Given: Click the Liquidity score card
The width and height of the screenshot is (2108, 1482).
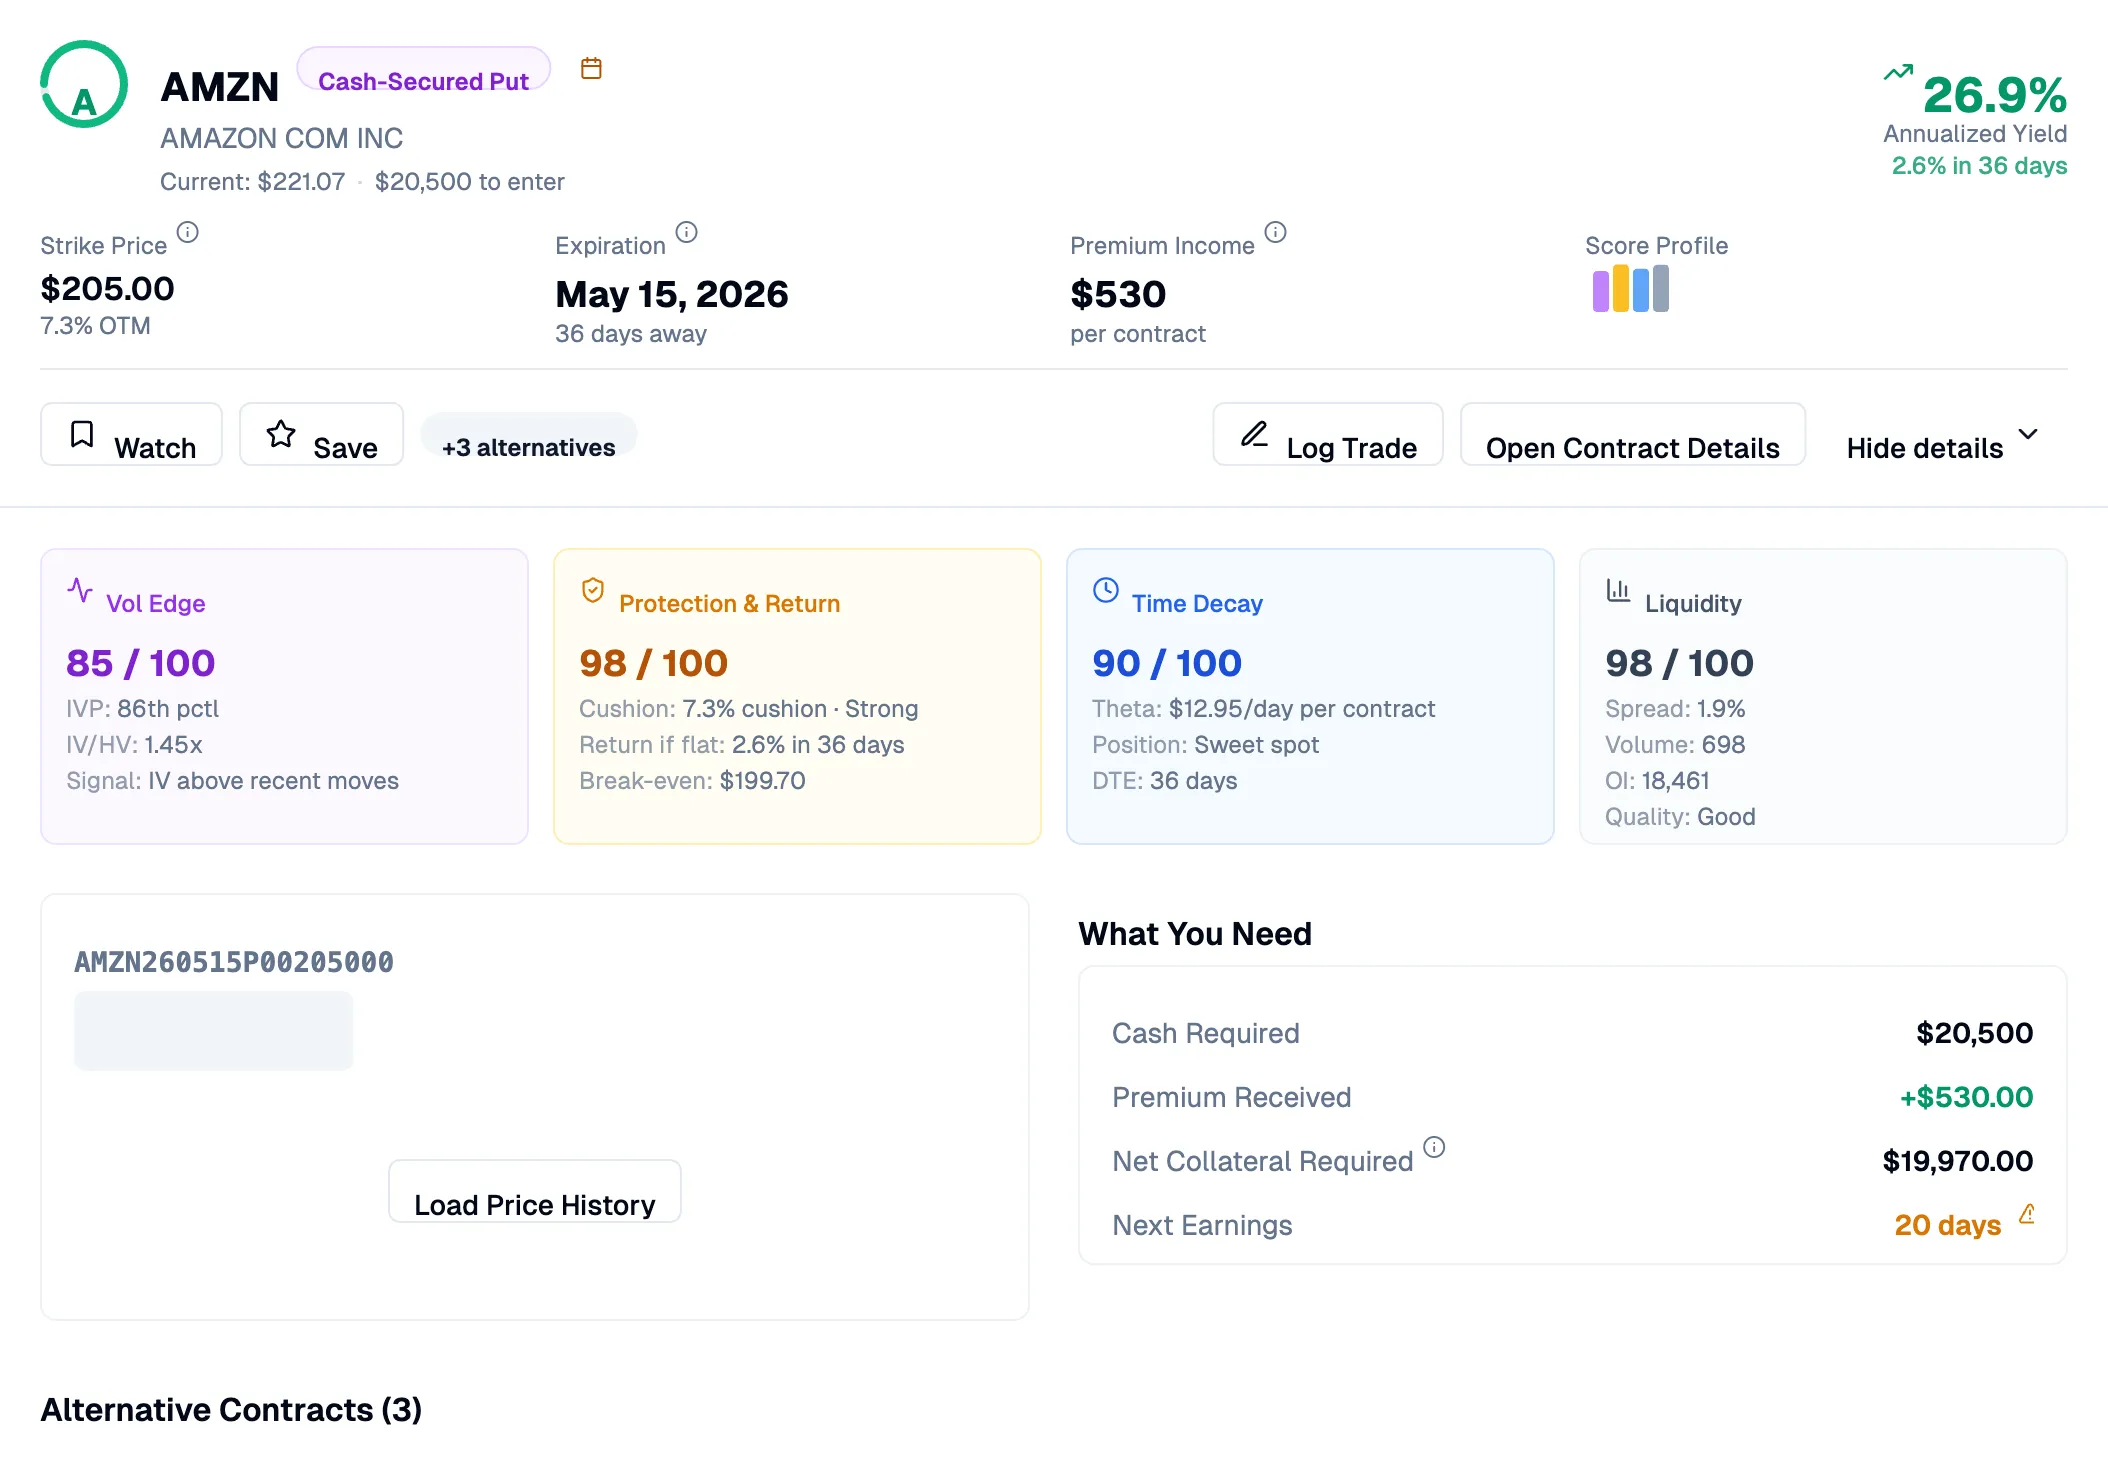Looking at the screenshot, I should click(x=1823, y=696).
